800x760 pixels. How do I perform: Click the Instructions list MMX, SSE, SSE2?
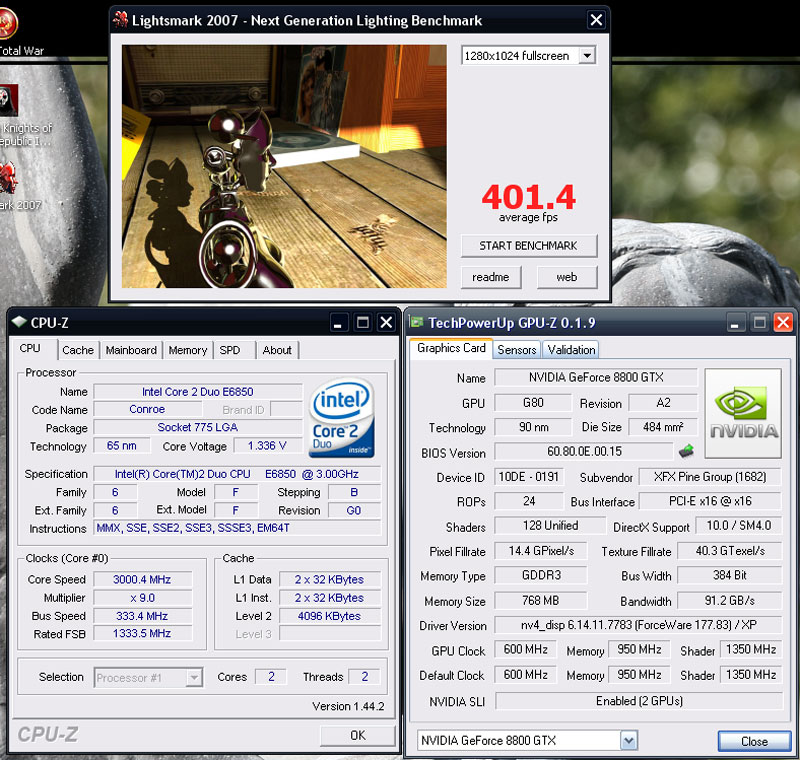coord(237,528)
